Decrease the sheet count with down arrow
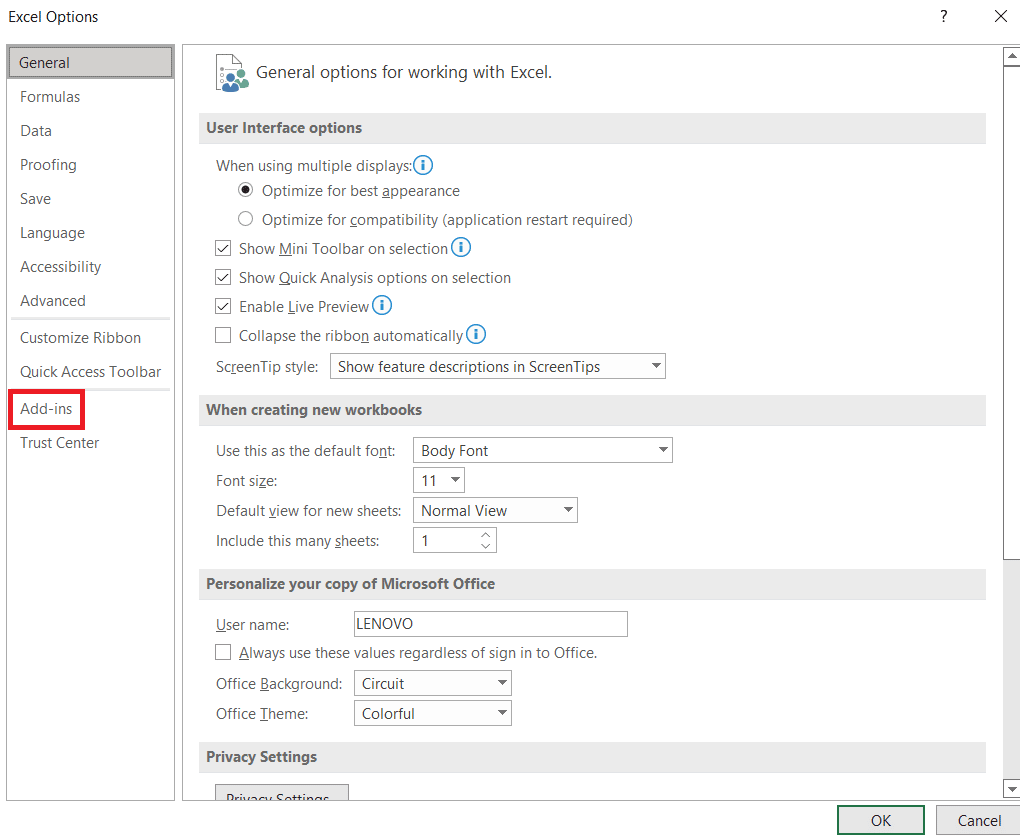 point(486,546)
